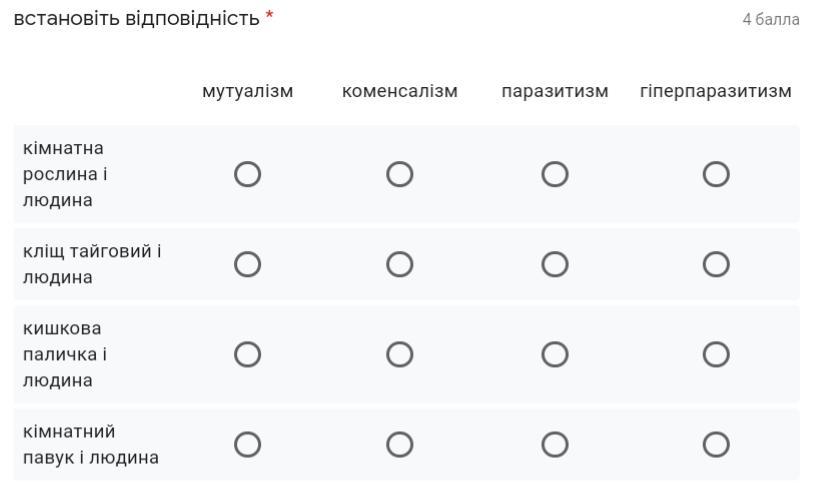Select паразитизм for кишкова паличка і людина
The height and width of the screenshot is (493, 832).
pyautogui.click(x=555, y=354)
